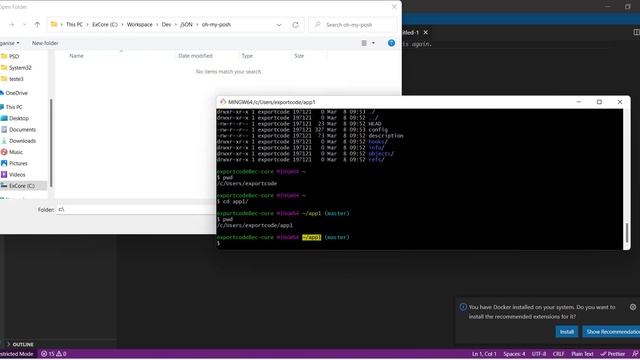The height and width of the screenshot is (360, 640).
Task: Click the Search oh-my-posh field
Action: (x=353, y=25)
